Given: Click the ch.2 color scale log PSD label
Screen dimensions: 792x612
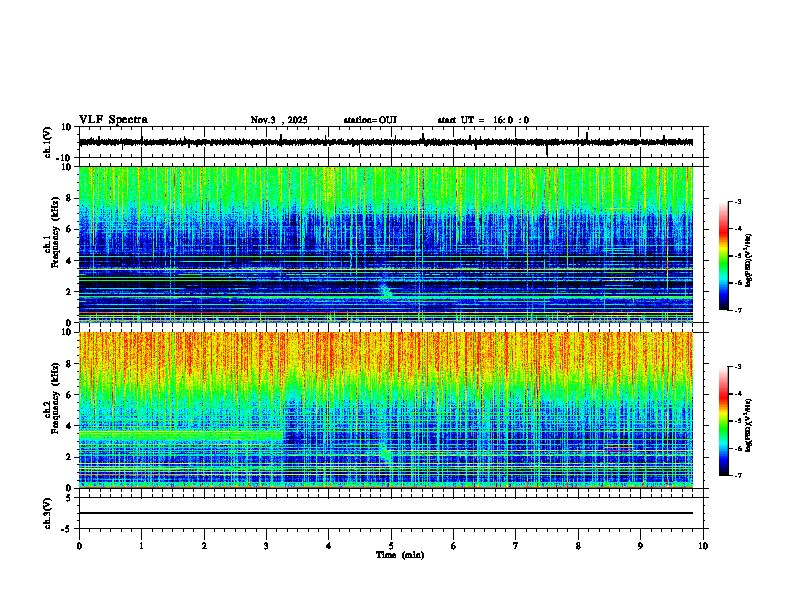Looking at the screenshot, I should 748,425.
